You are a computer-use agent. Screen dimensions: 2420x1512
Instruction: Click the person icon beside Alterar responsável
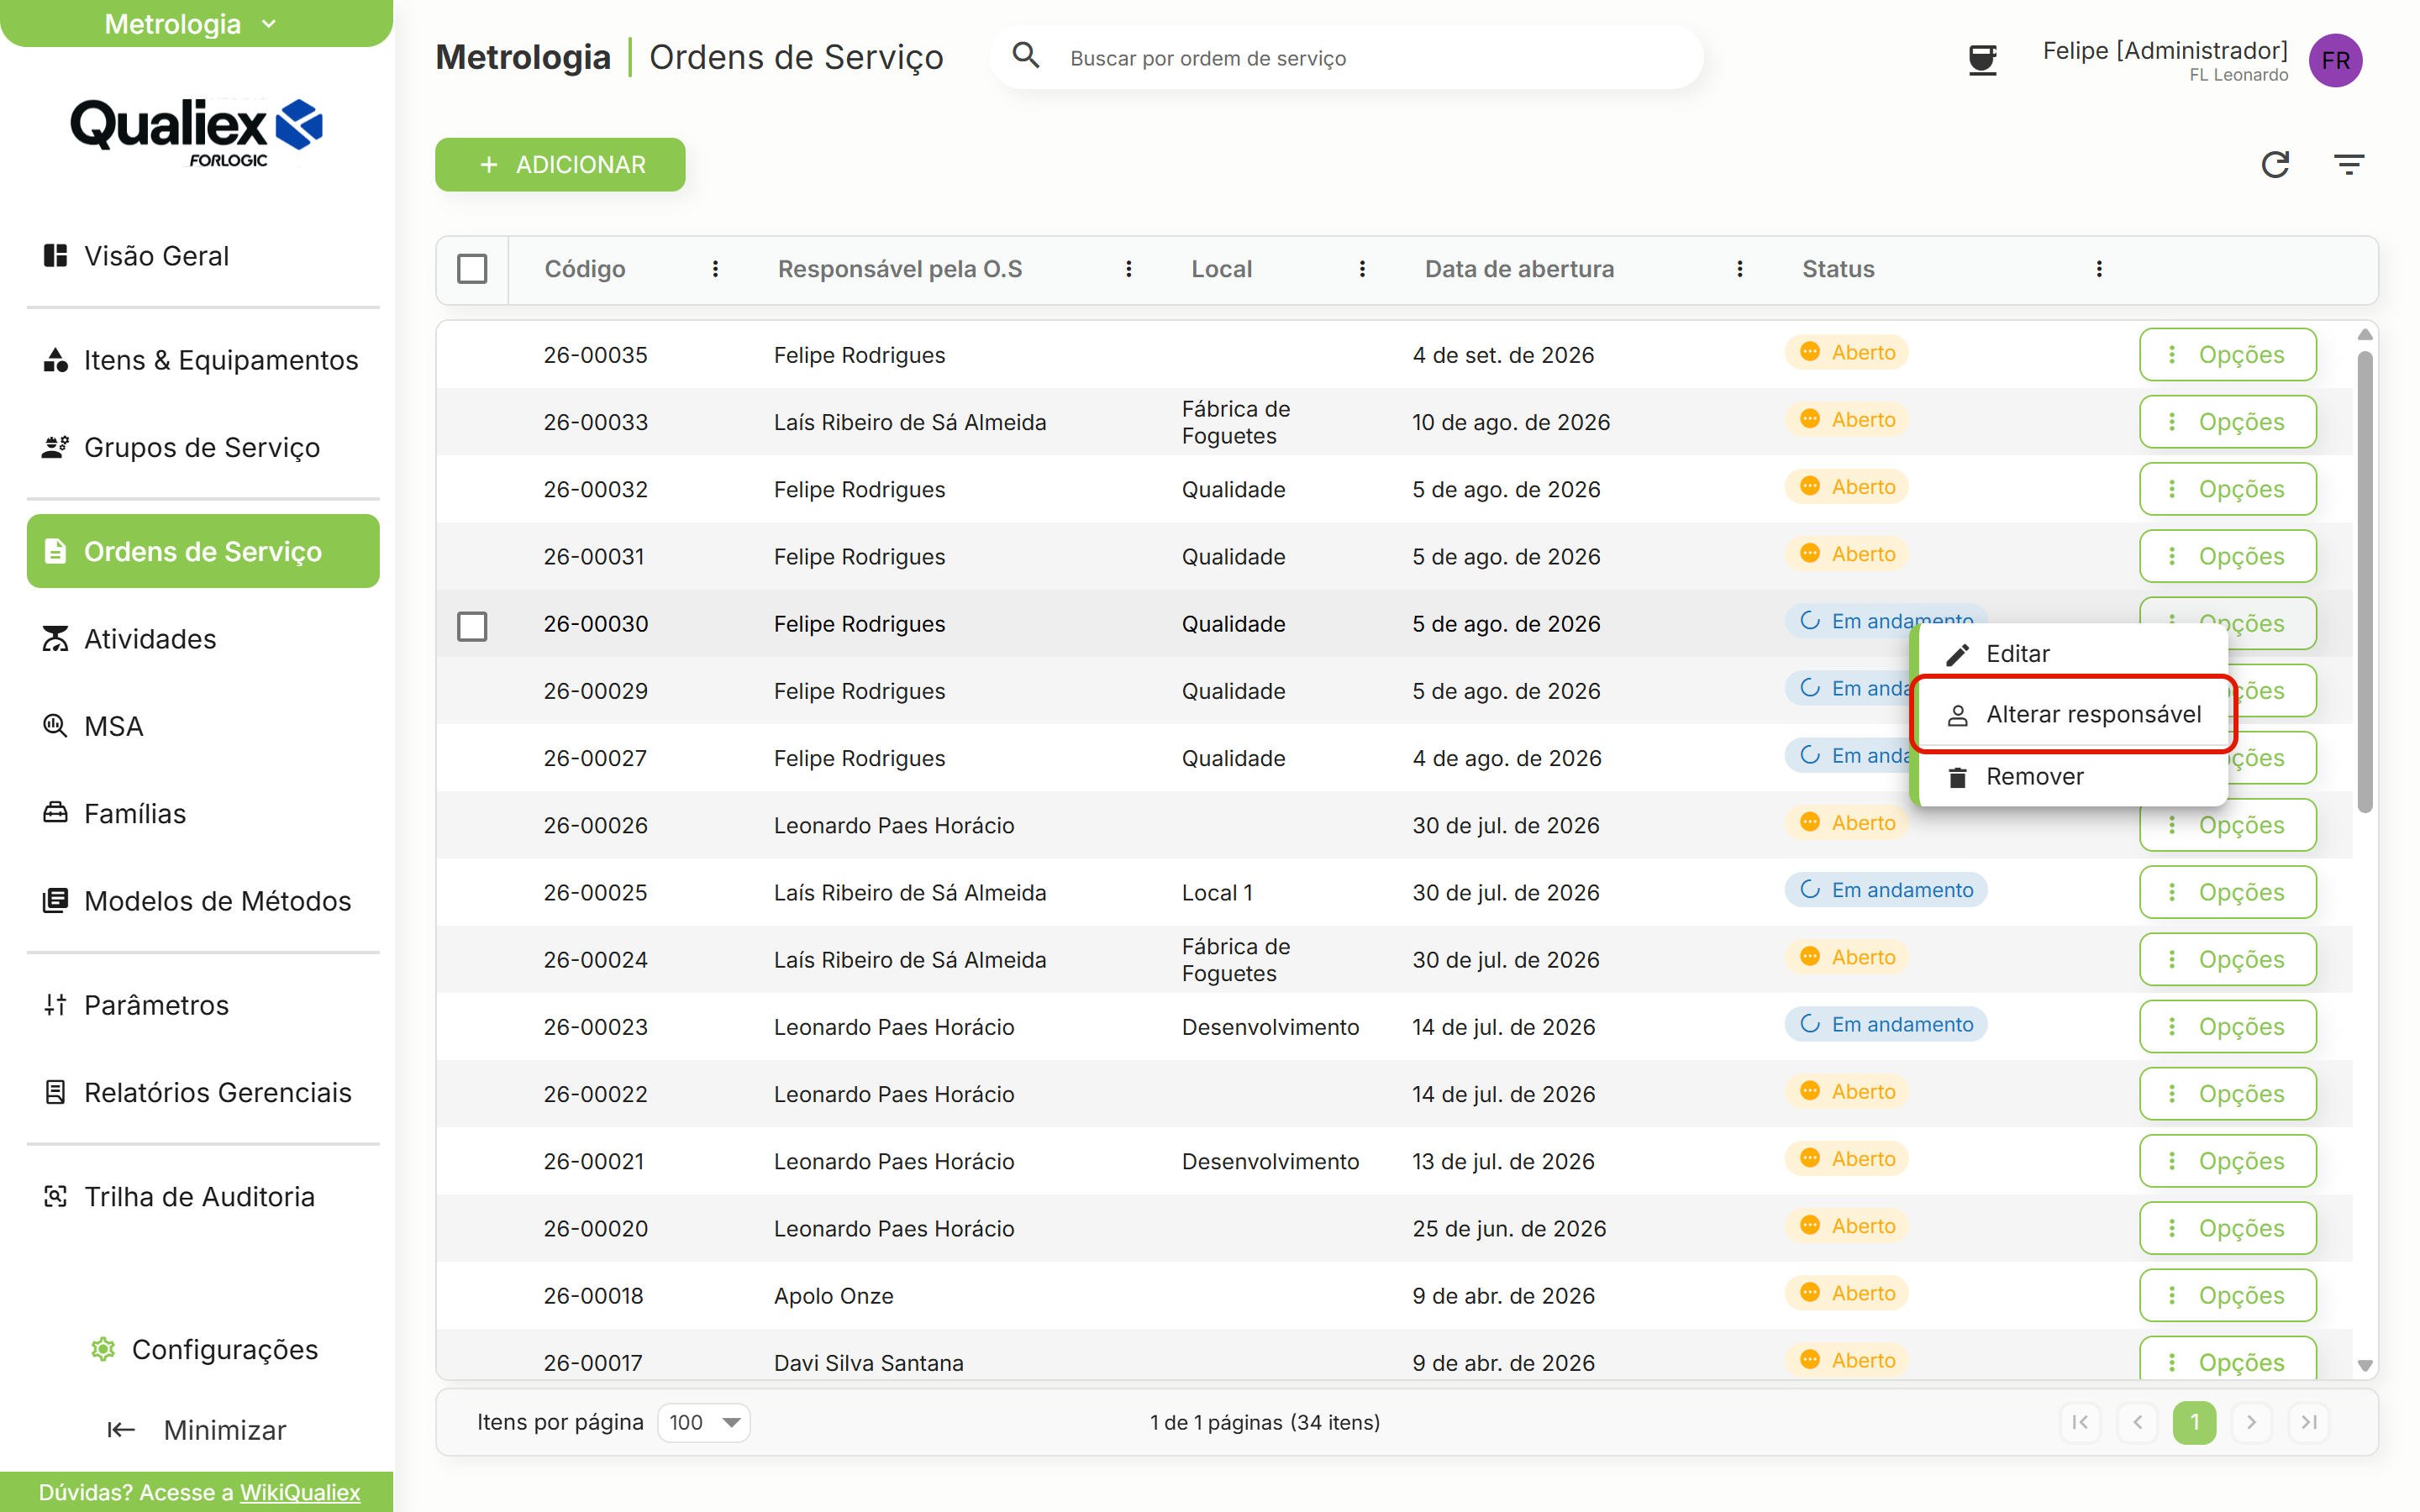1958,715
